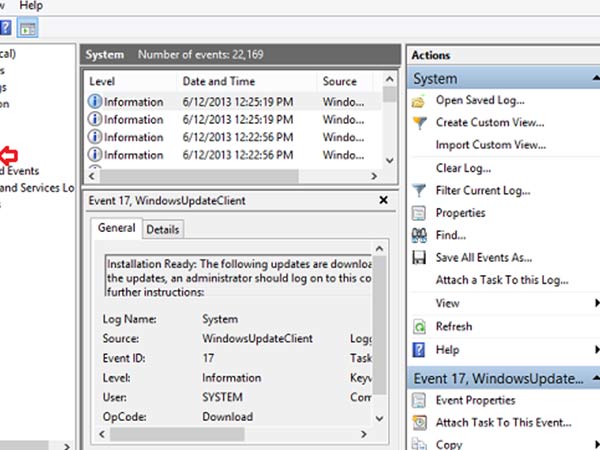The width and height of the screenshot is (600, 450).
Task: Click the Filter Current Log funnel icon
Action: pyautogui.click(x=419, y=191)
